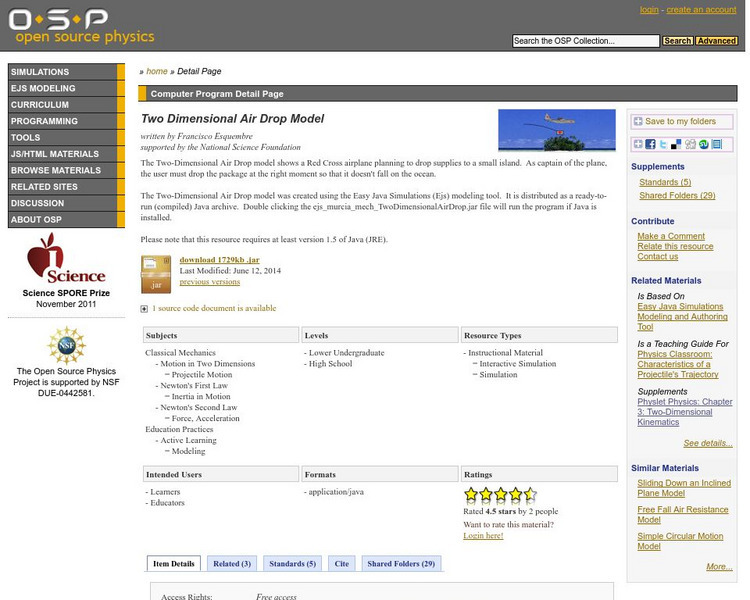This screenshot has height=600, width=750.
Task: Open the Cite tab
Action: [342, 564]
